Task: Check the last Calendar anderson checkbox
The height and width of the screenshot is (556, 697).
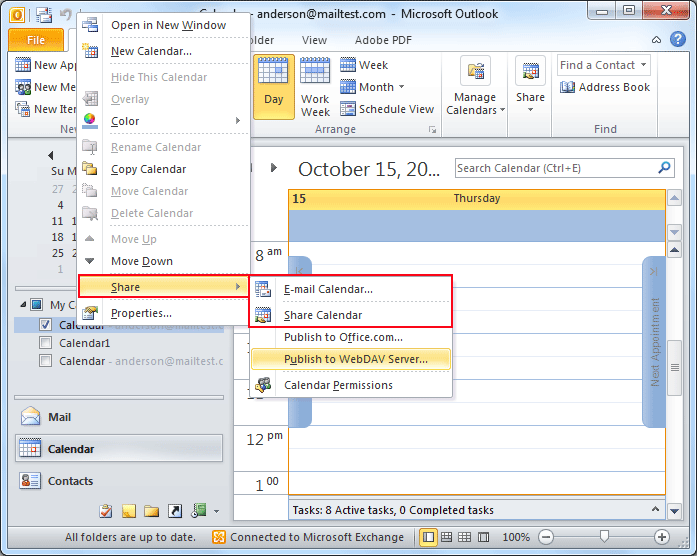Action: [45, 360]
